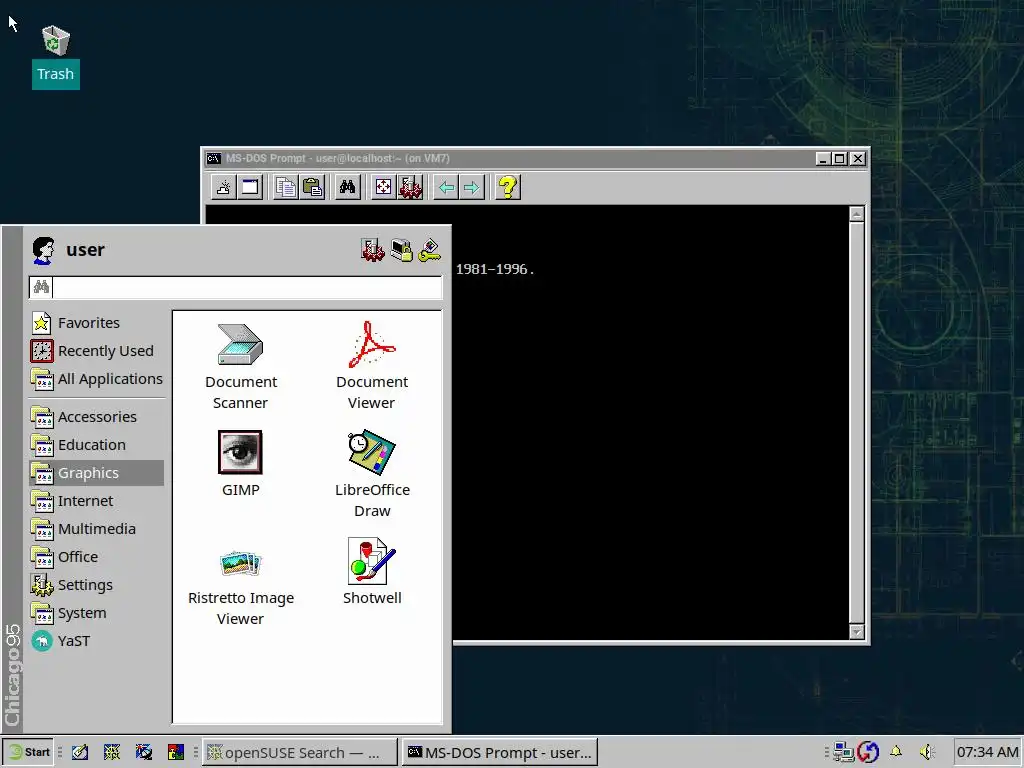Image resolution: width=1024 pixels, height=768 pixels.
Task: Open All Settings icon in menu header
Action: pos(373,250)
